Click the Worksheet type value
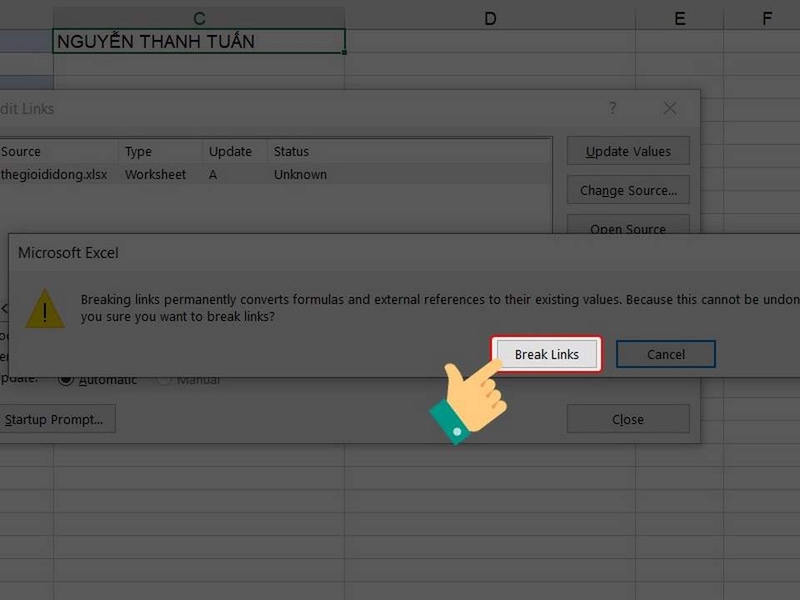The height and width of the screenshot is (600, 800). point(155,174)
